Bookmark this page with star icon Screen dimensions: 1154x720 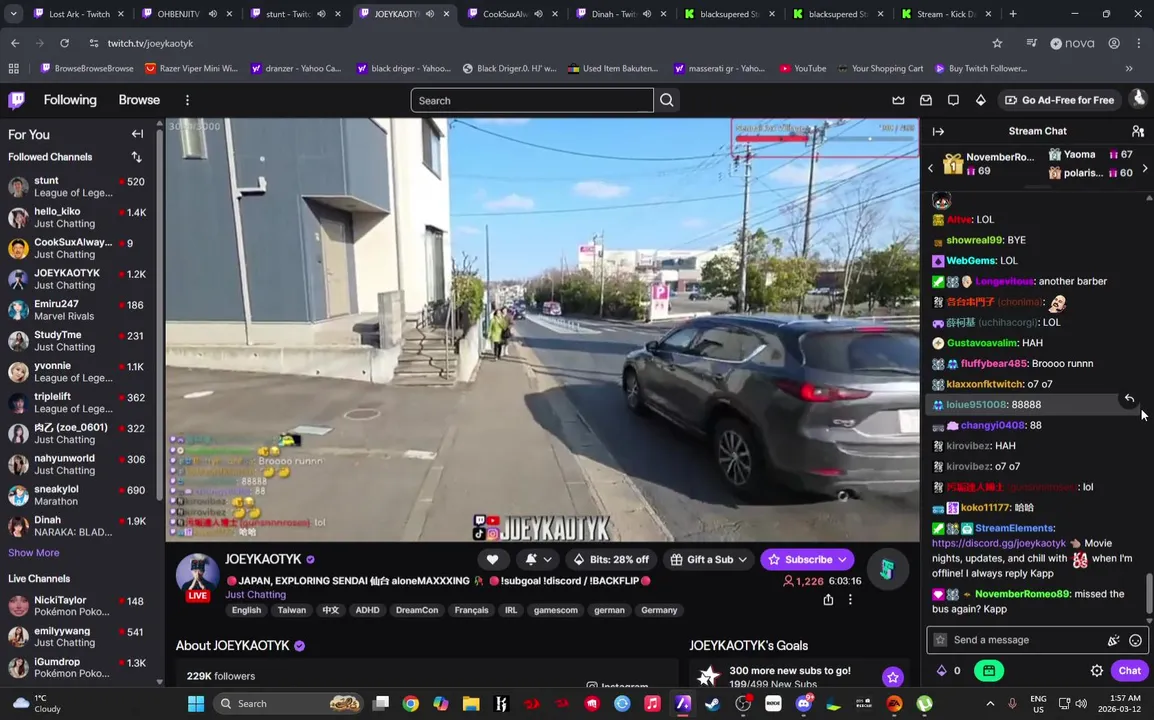997,43
